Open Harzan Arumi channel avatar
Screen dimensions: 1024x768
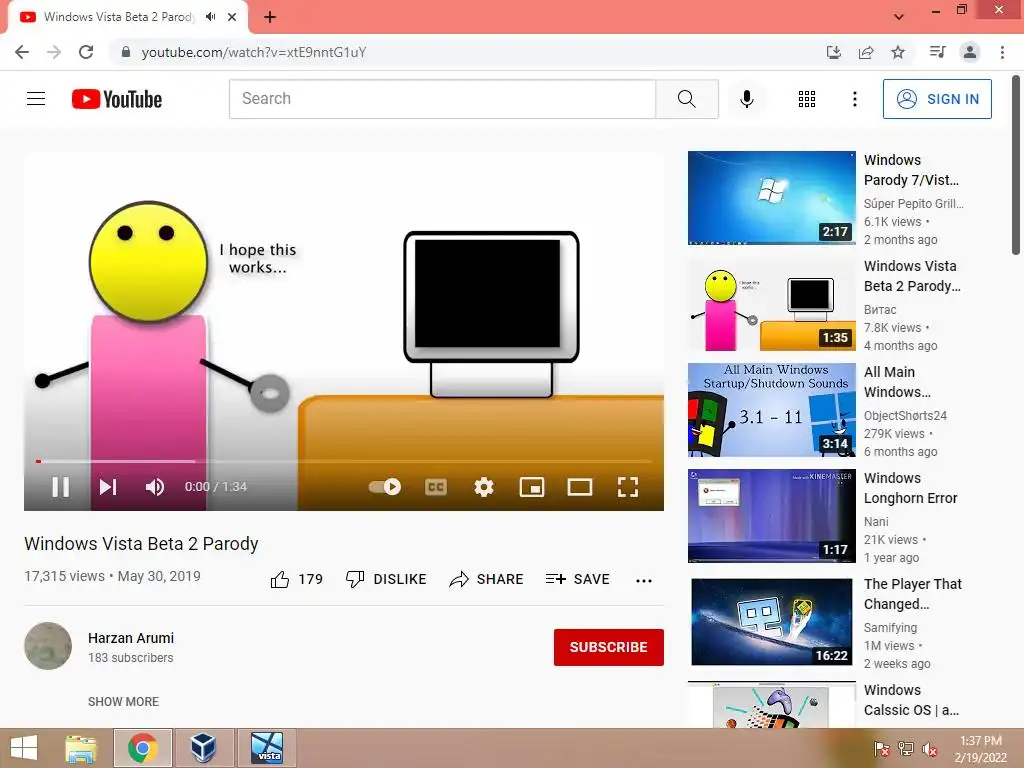click(48, 646)
